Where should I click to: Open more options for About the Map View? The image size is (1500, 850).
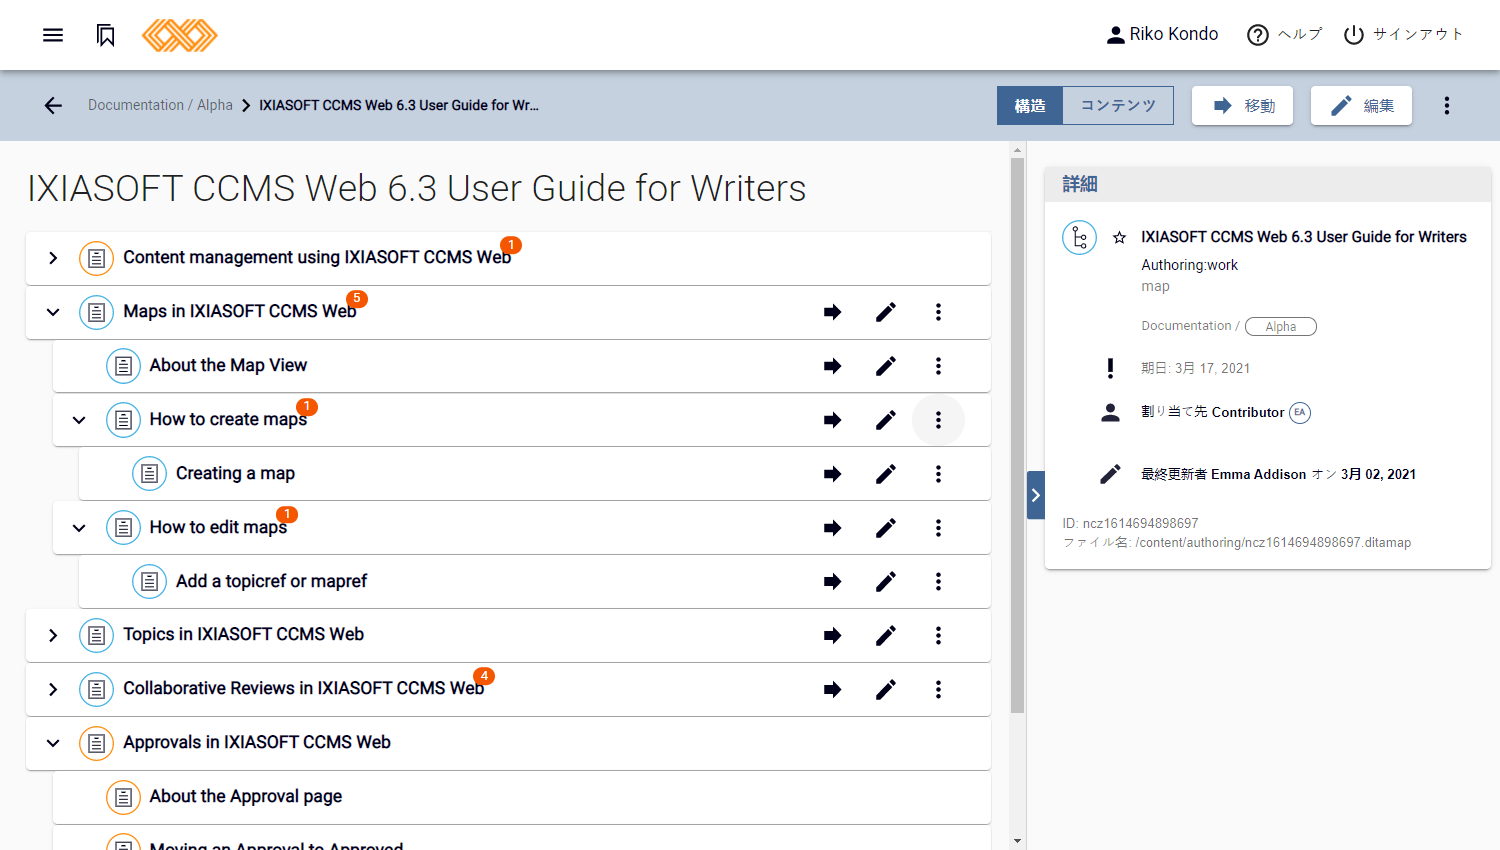coord(938,366)
